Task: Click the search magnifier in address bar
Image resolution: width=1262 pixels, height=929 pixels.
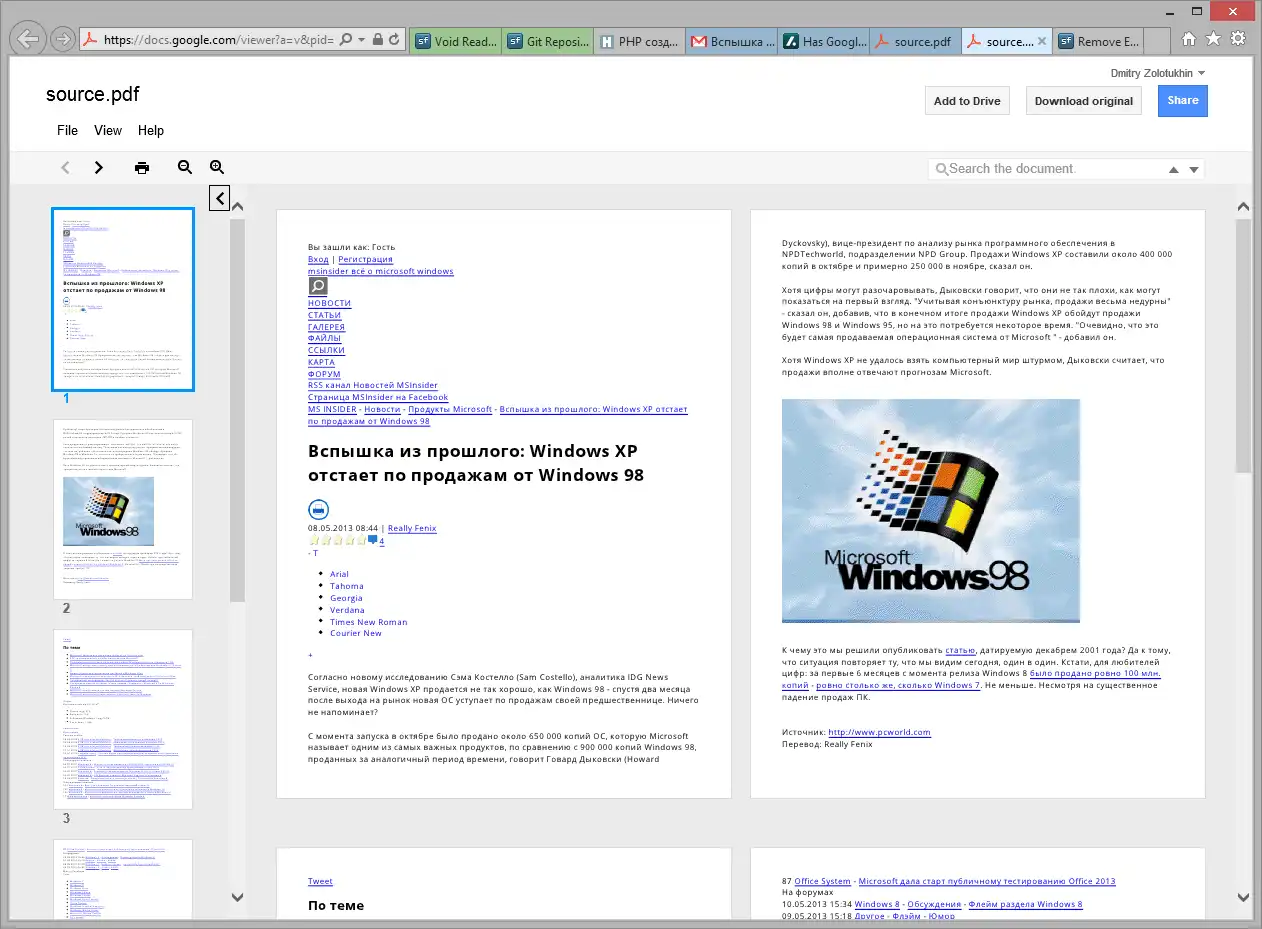Action: click(x=346, y=40)
